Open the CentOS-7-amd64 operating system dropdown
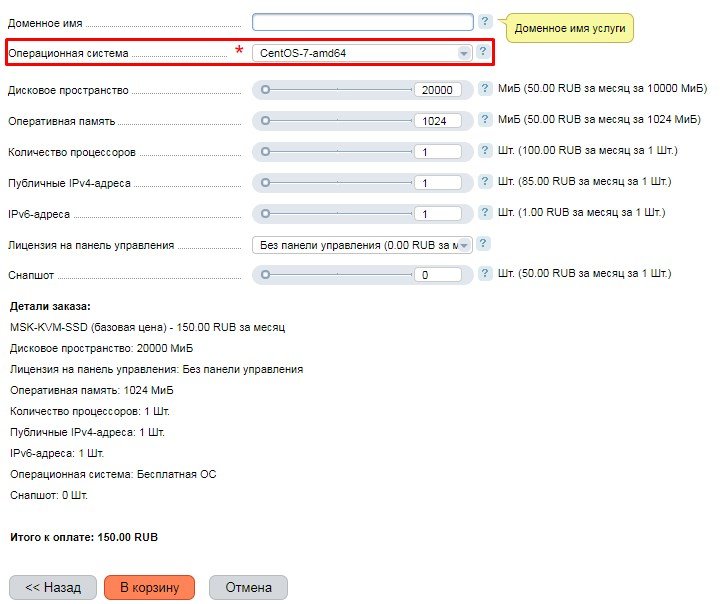The height and width of the screenshot is (604, 726). click(361, 52)
